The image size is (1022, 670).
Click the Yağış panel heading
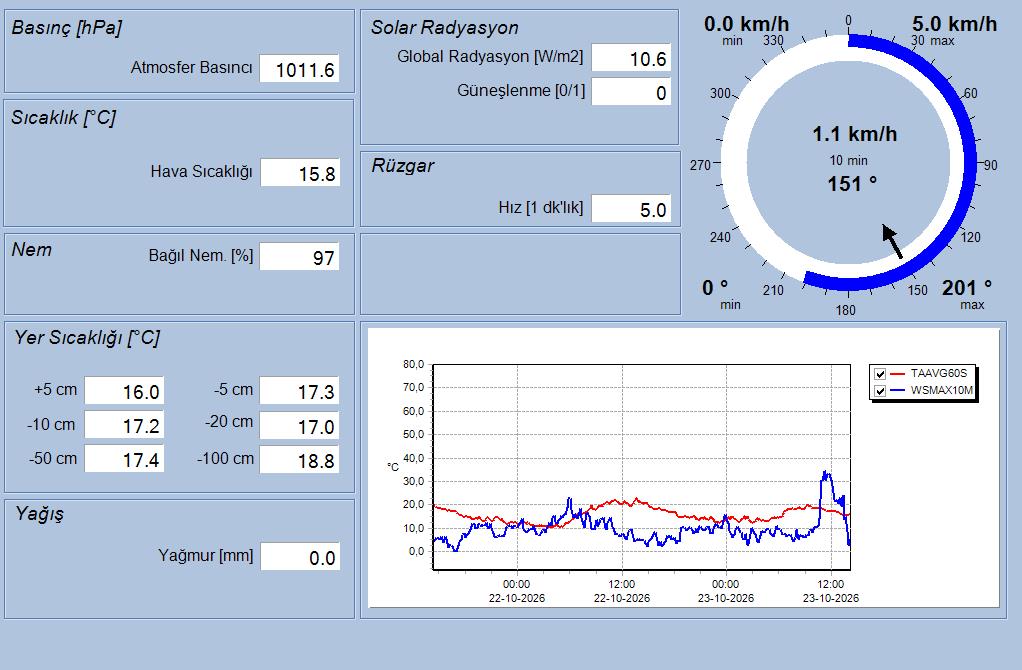[x=40, y=514]
